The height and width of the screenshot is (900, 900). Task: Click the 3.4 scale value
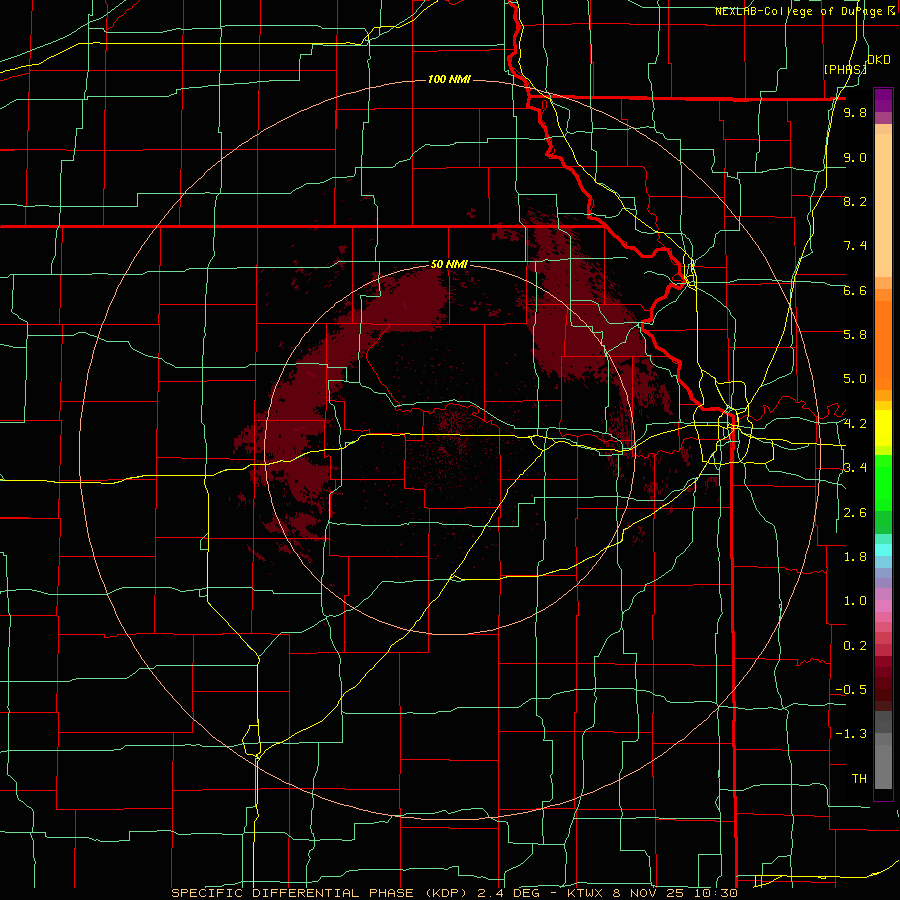855,468
